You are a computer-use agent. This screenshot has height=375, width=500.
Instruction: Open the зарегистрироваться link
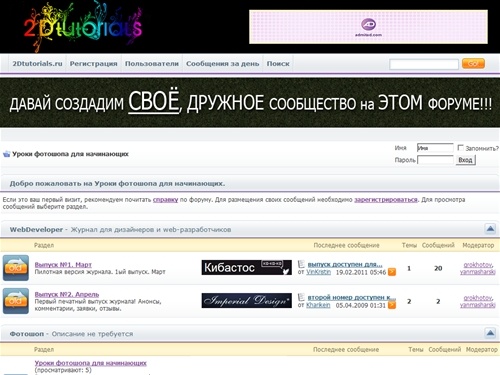(x=386, y=200)
